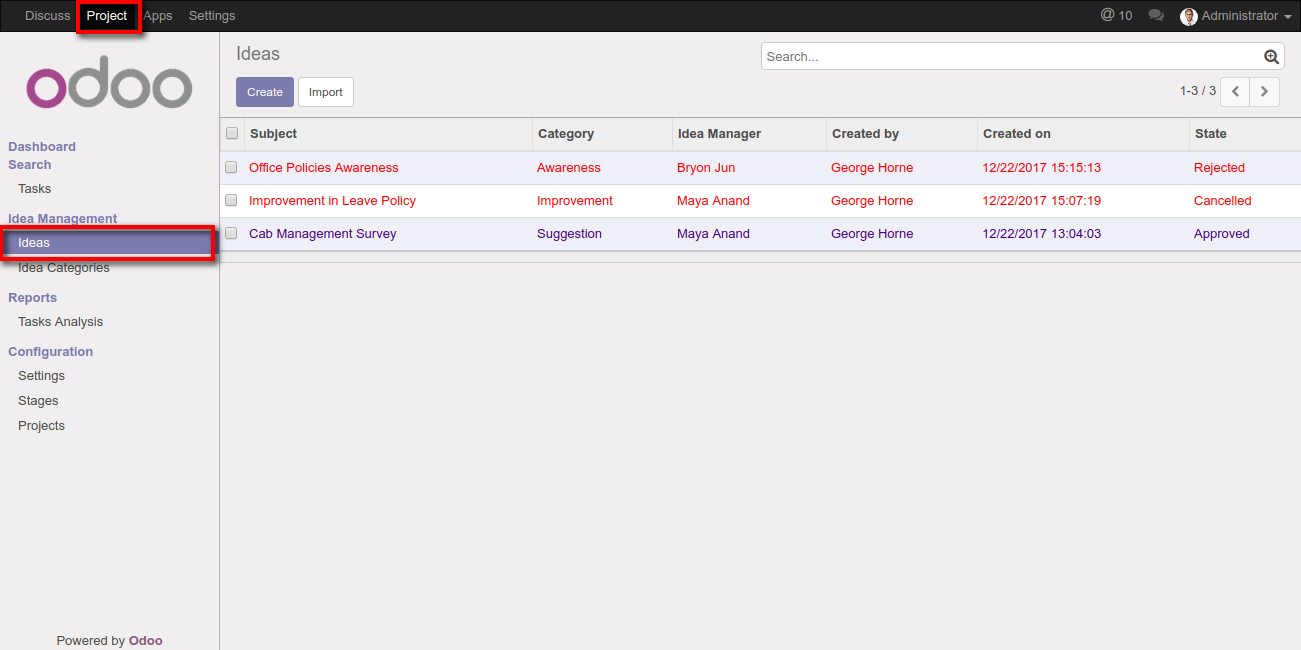Click the Awareness category cell
This screenshot has width=1301, height=650.
(569, 168)
